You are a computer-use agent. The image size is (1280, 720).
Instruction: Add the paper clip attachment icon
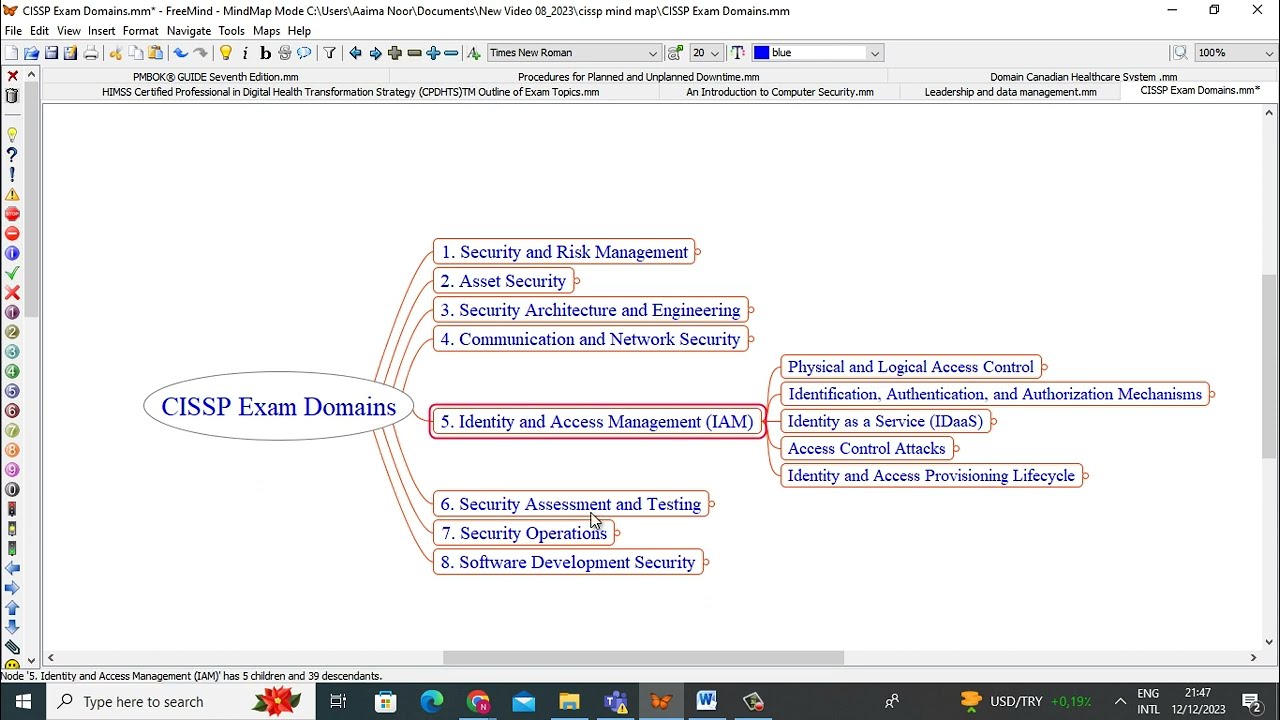pos(12,647)
